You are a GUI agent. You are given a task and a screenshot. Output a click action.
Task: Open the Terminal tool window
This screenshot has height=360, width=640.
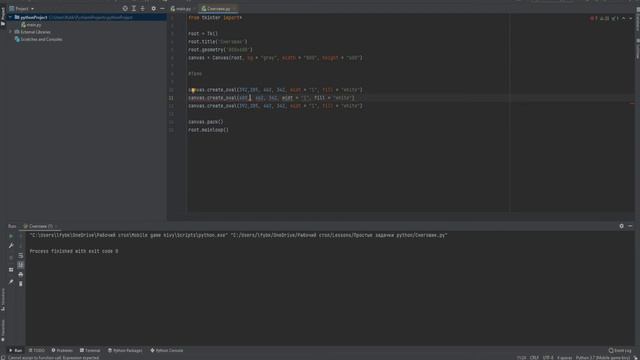pos(90,350)
